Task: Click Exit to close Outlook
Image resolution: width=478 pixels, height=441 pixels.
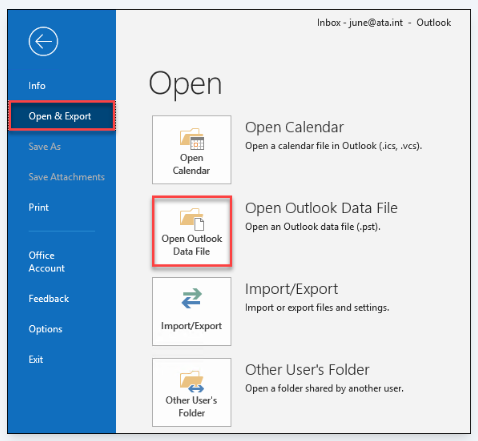Action: pyautogui.click(x=36, y=359)
